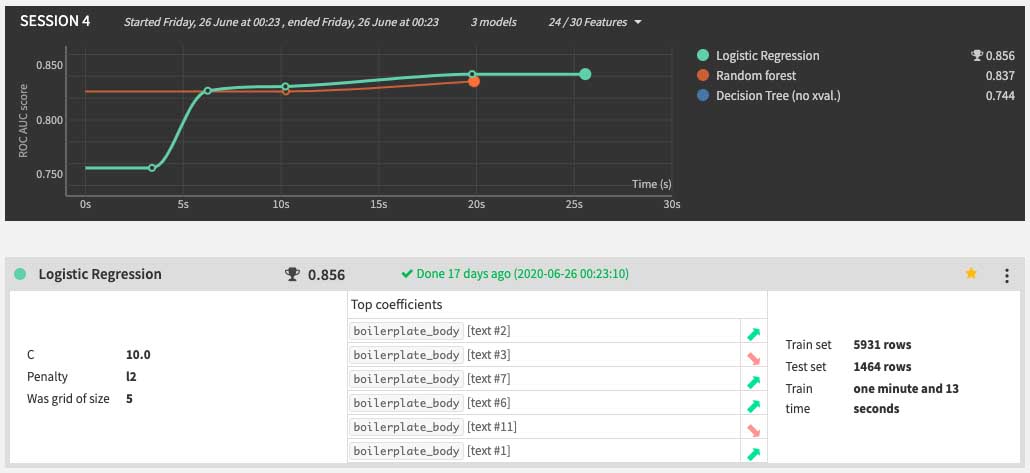Click the yellow star favorite icon
This screenshot has width=1030, height=473.
(x=971, y=274)
